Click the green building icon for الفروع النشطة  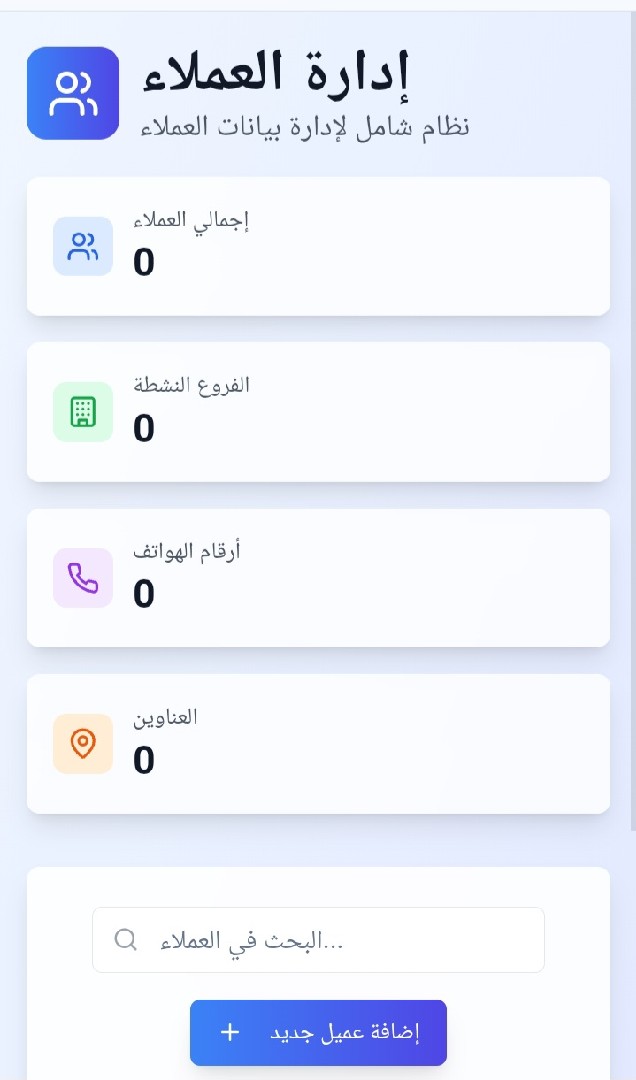(83, 412)
